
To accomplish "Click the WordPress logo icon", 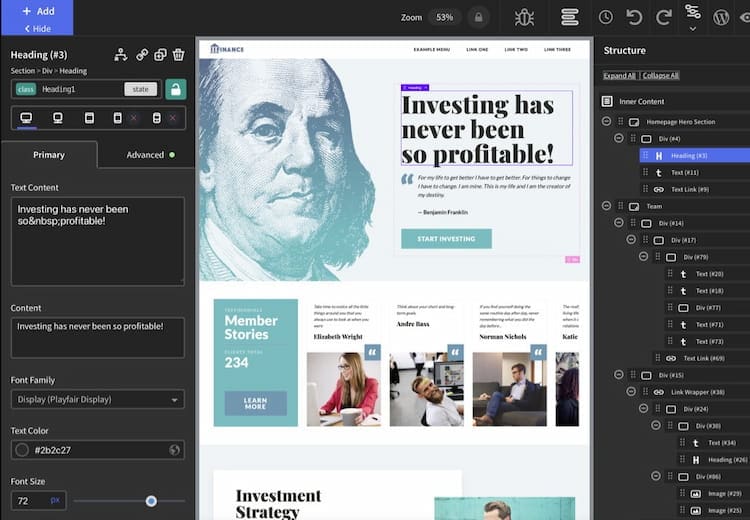I will (721, 18).
